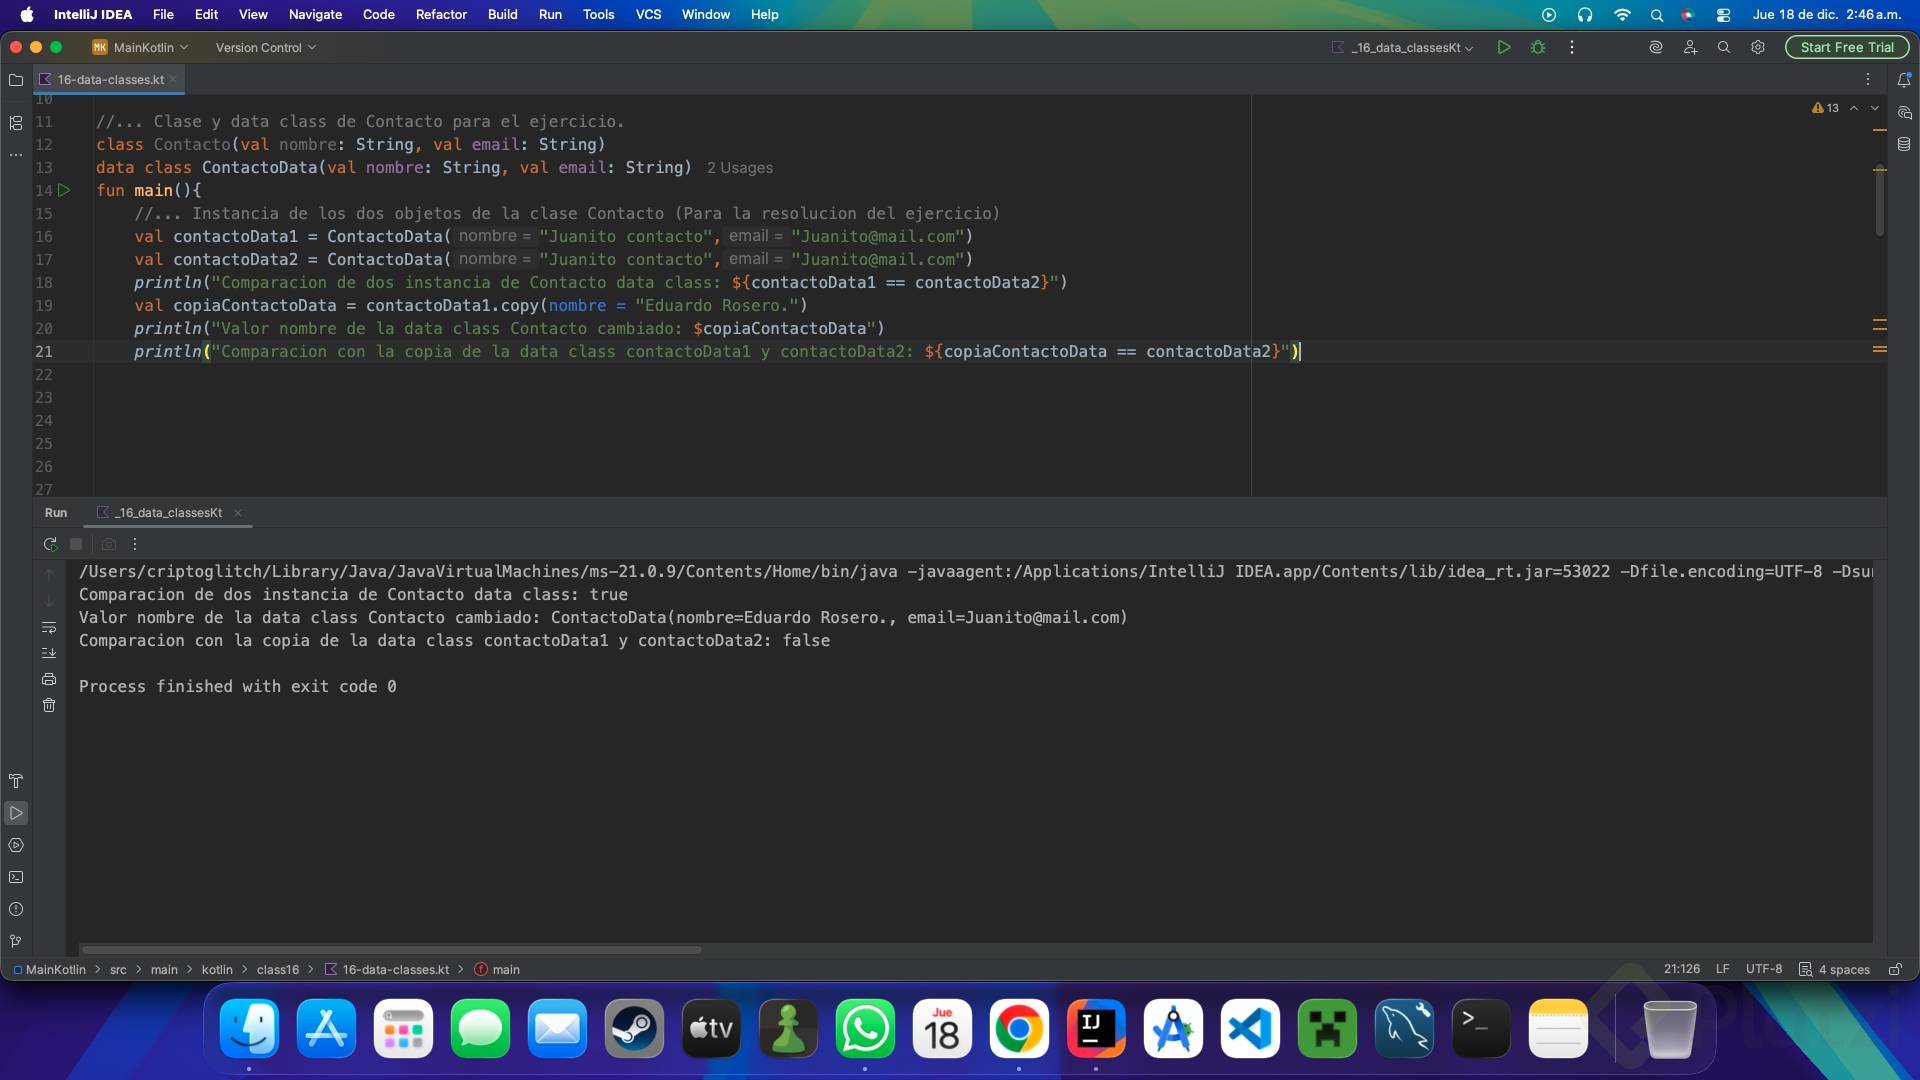This screenshot has width=1920, height=1080.
Task: Click the Stop button in Run panel
Action: 76,544
